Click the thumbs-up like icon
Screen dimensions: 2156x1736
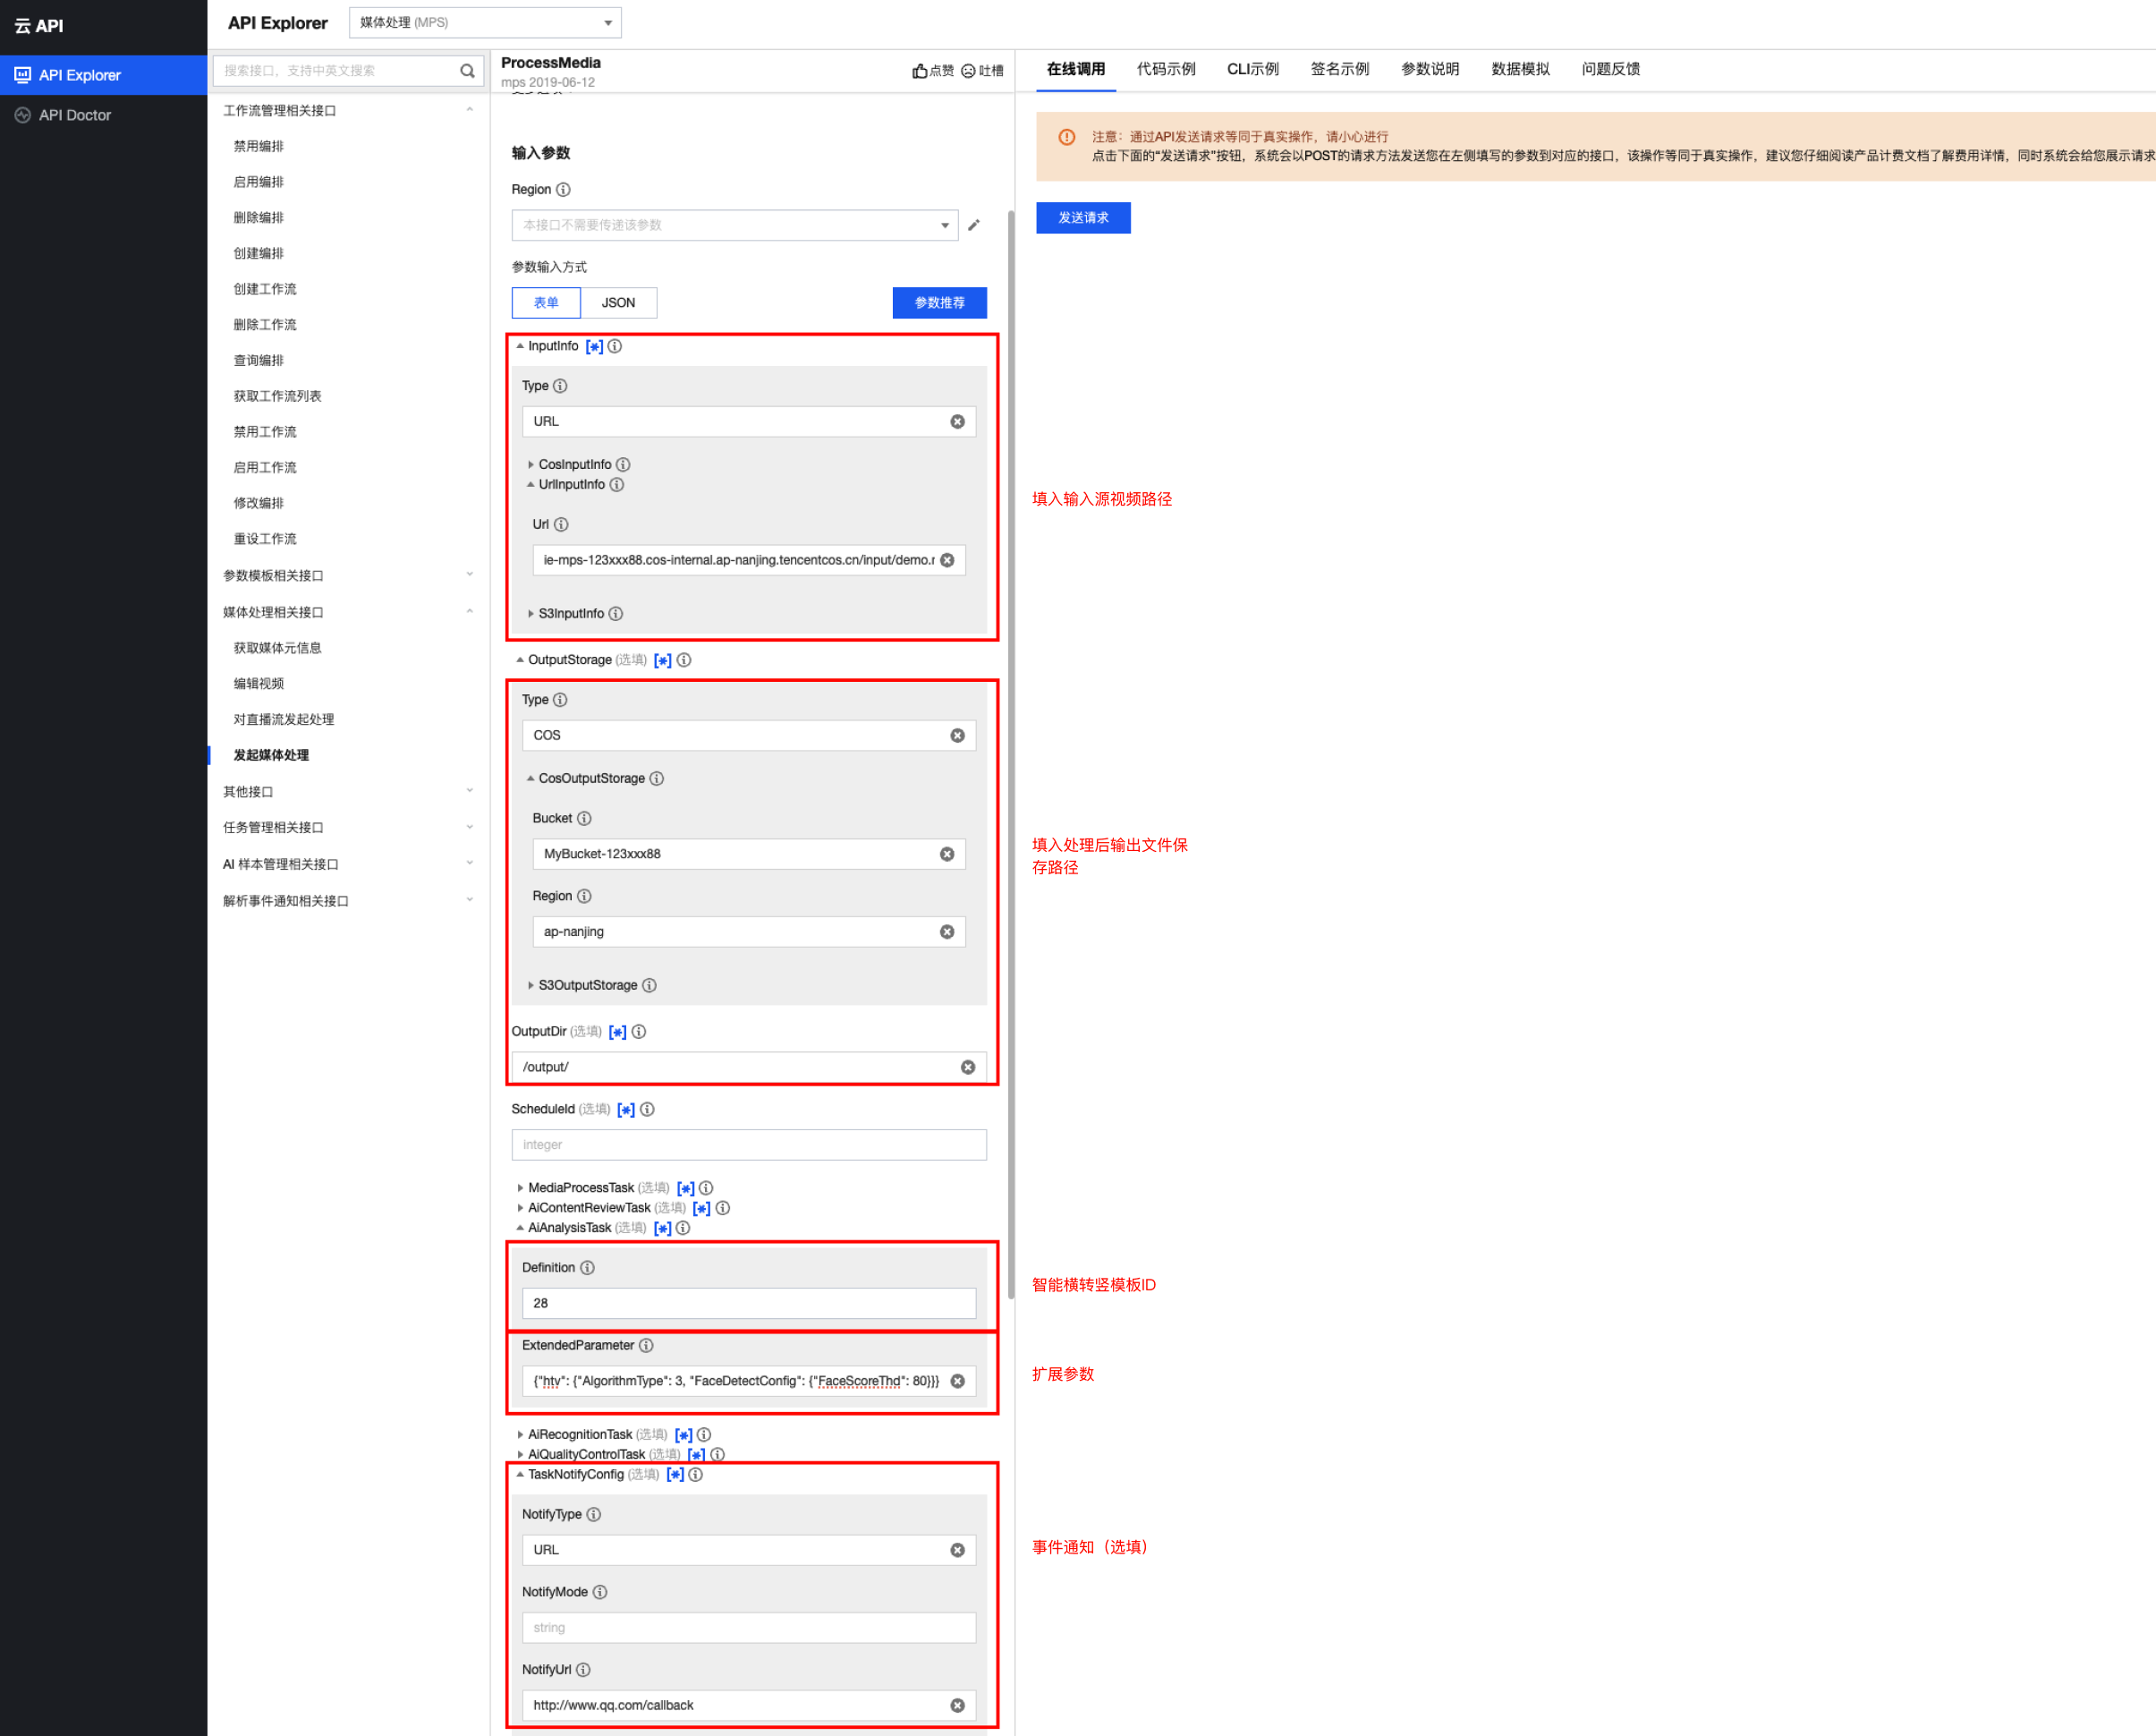(919, 71)
